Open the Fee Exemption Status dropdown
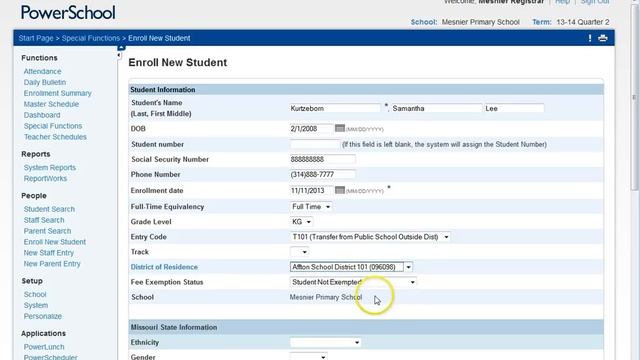Viewport: 640px width, 360px height. [353, 282]
